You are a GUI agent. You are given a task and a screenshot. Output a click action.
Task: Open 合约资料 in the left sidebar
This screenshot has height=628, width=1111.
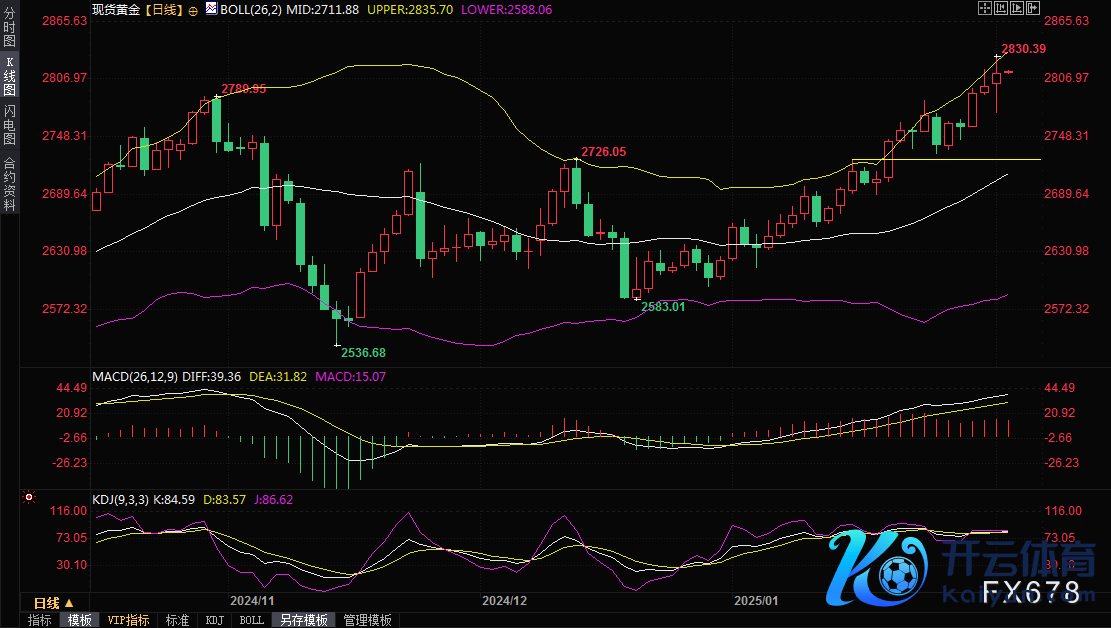[x=9, y=183]
